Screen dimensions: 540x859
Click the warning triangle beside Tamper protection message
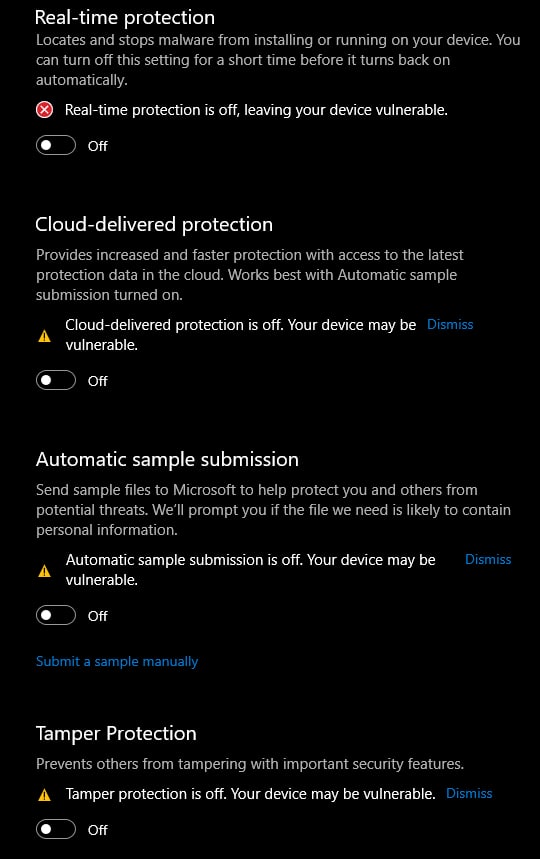coord(44,795)
